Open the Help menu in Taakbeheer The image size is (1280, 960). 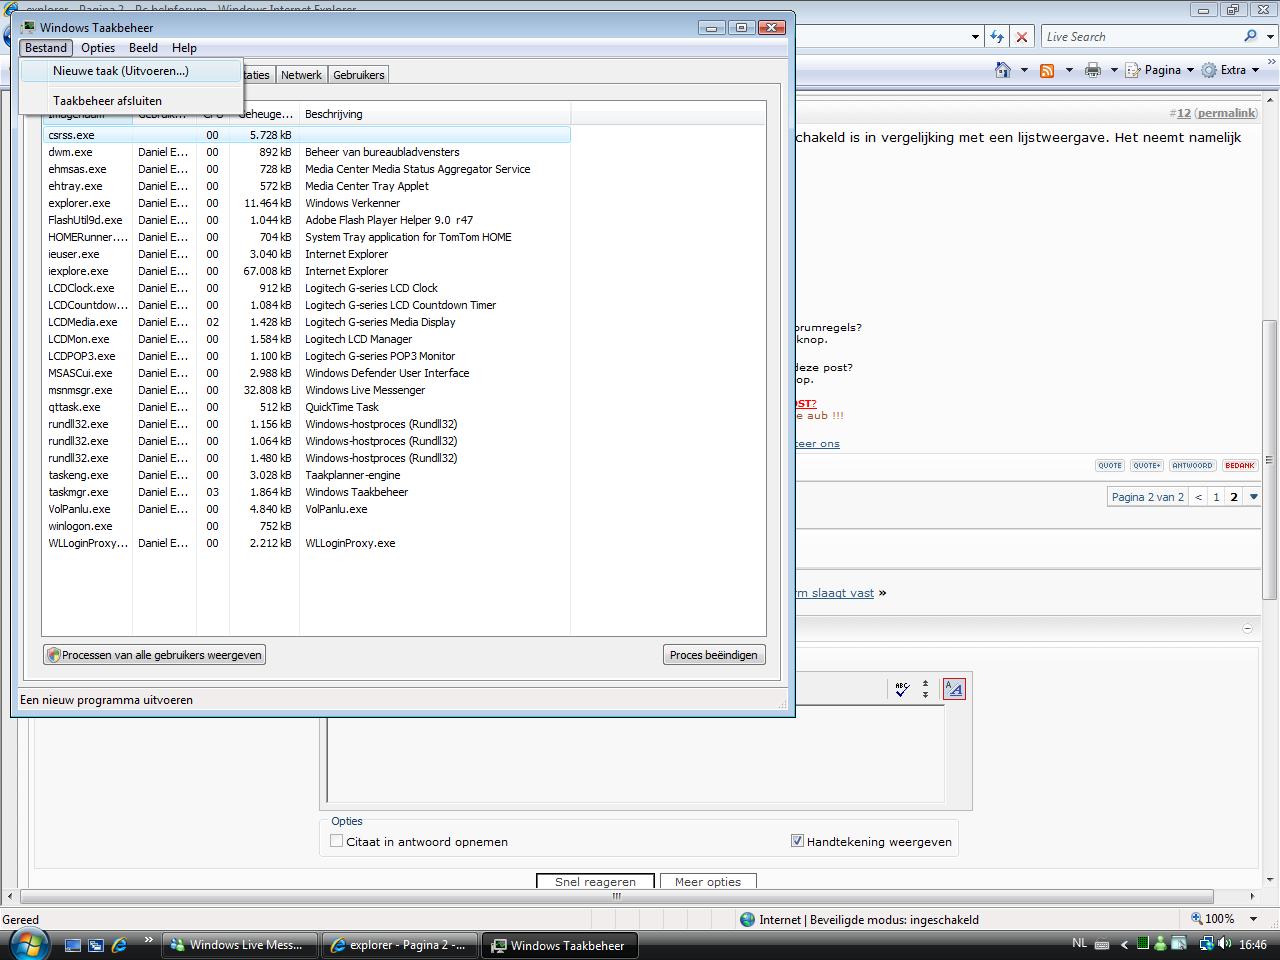184,48
